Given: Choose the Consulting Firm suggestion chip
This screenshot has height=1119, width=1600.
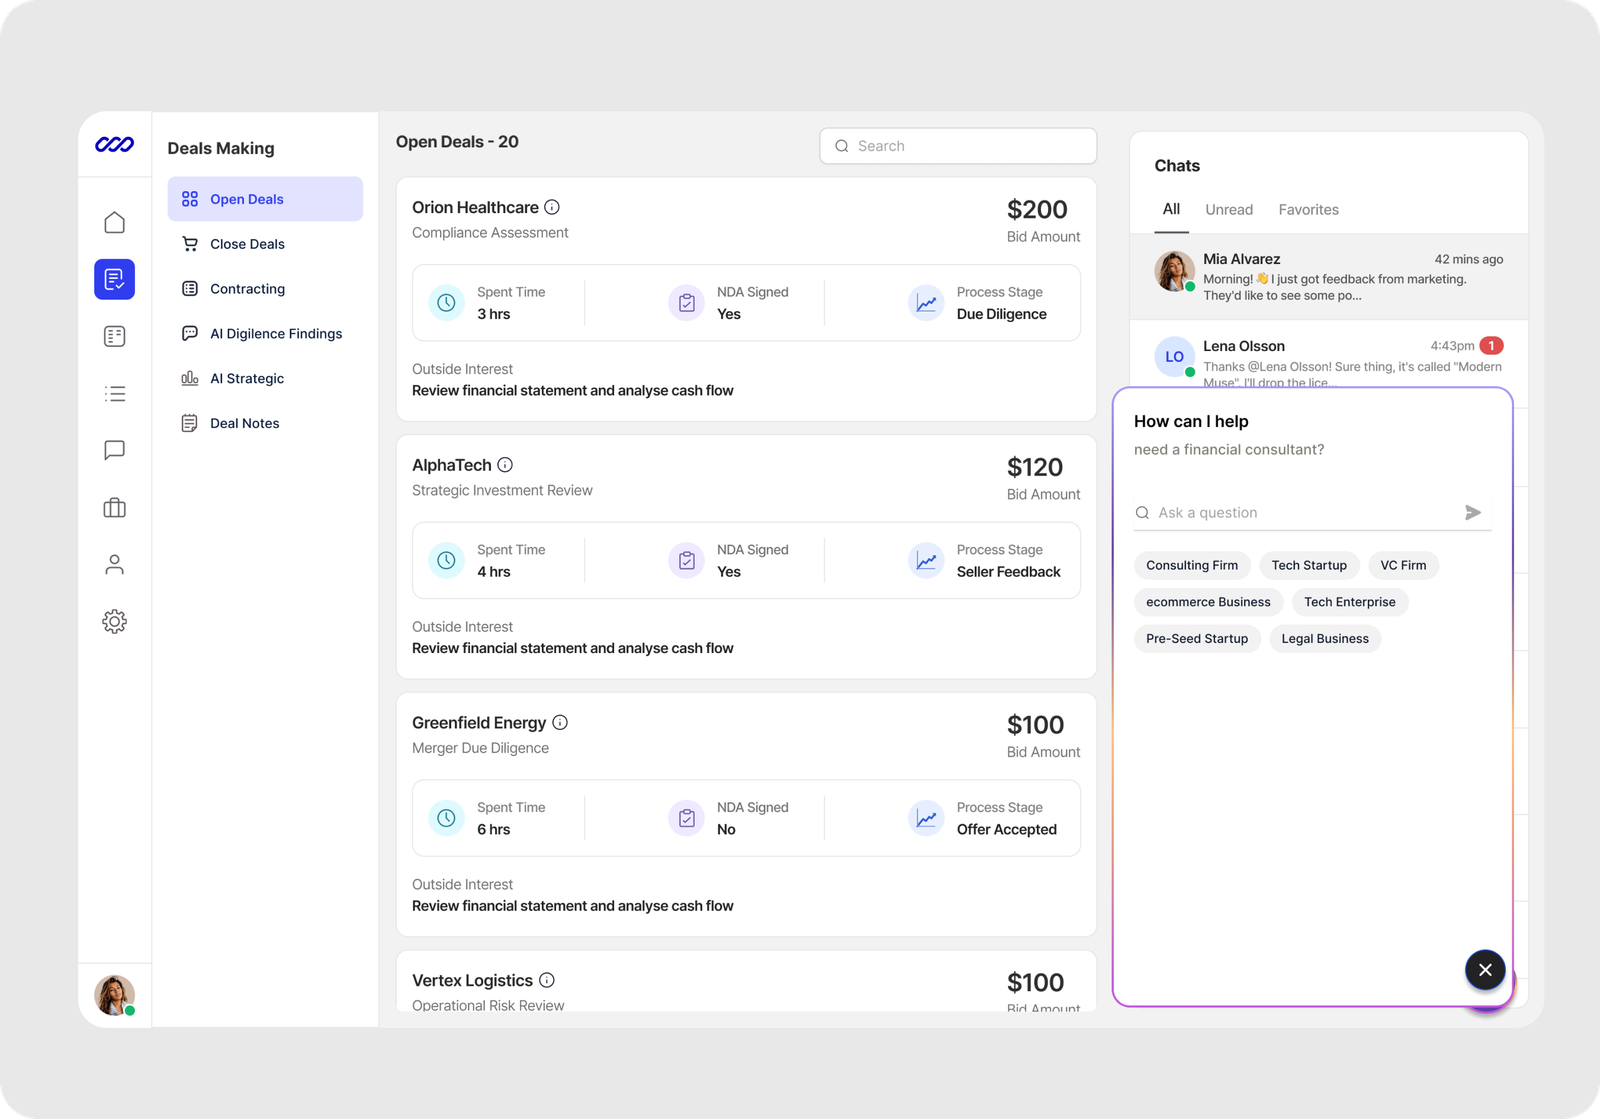Looking at the screenshot, I should point(1191,565).
